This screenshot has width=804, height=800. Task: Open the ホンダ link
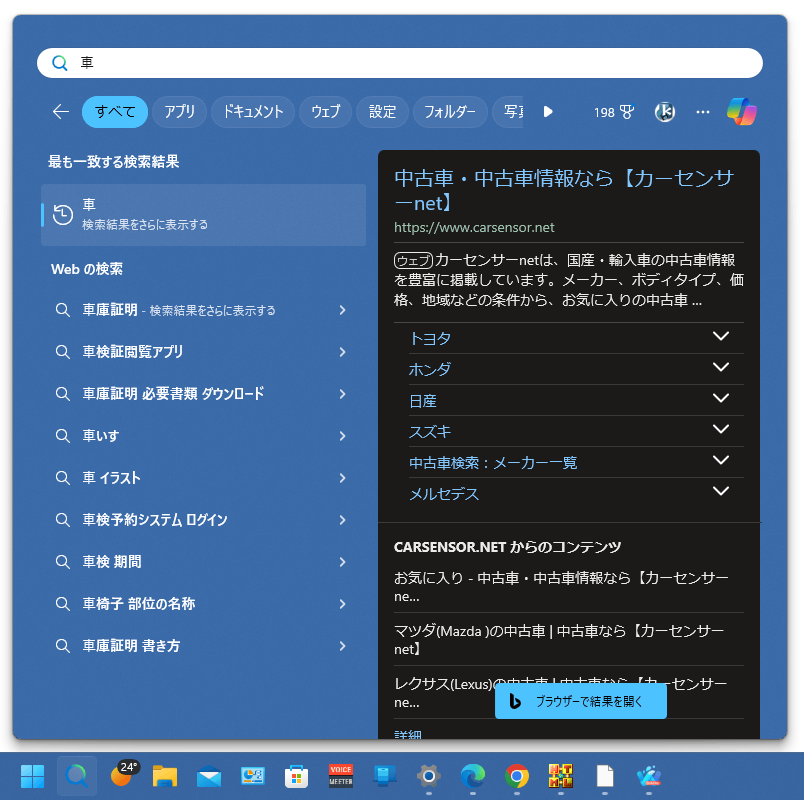[430, 369]
